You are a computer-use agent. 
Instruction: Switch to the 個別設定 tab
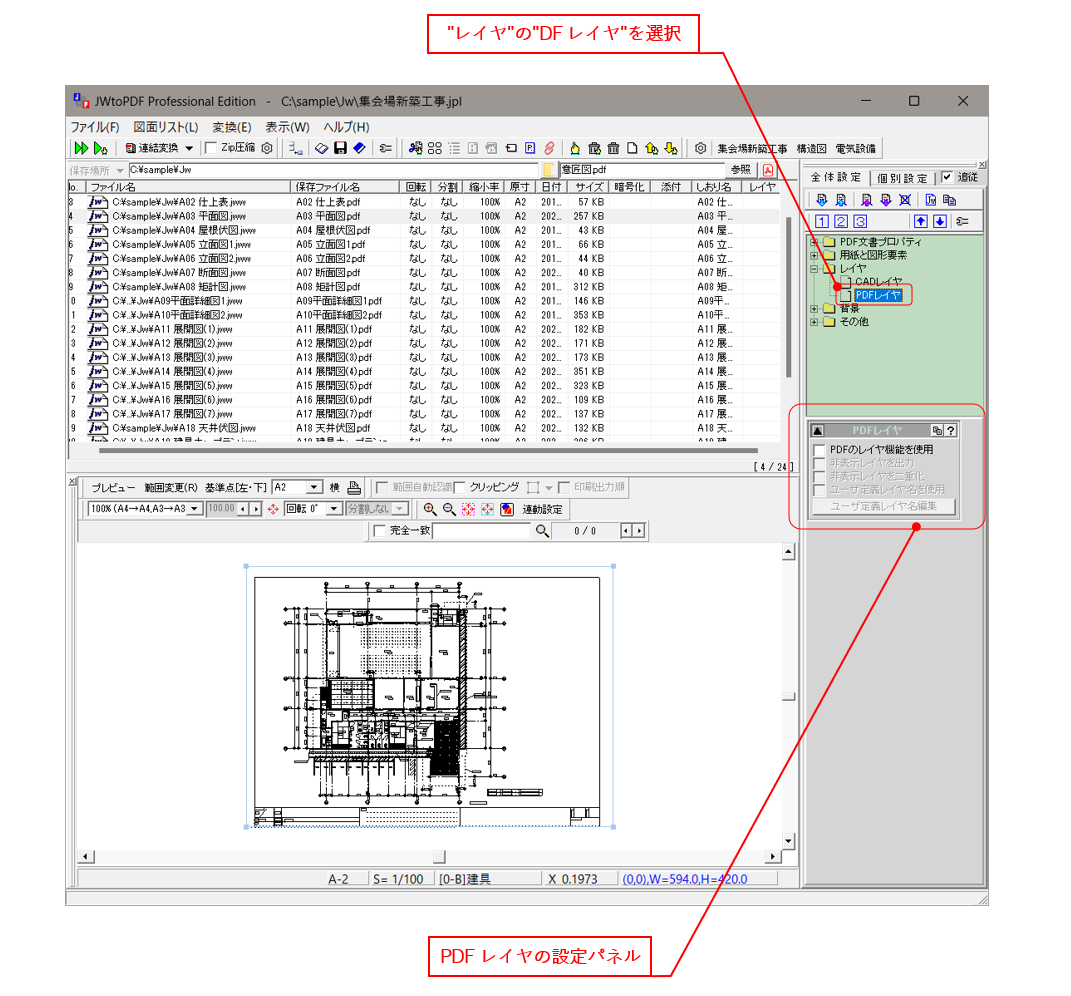pyautogui.click(x=901, y=178)
